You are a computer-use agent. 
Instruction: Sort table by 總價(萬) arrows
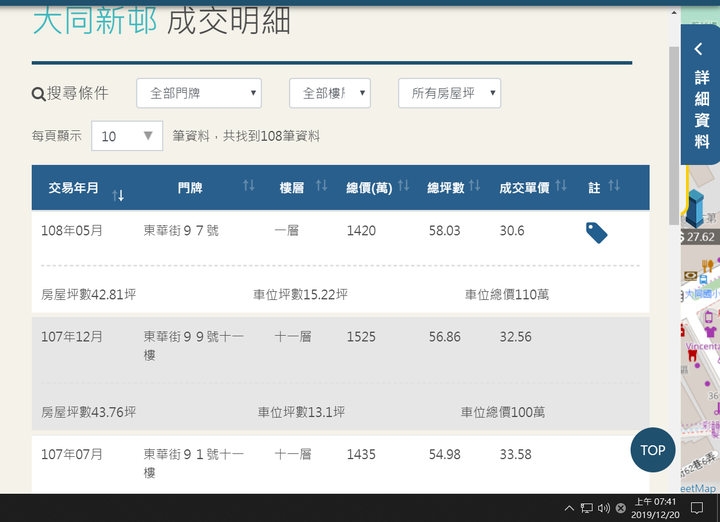pos(403,185)
